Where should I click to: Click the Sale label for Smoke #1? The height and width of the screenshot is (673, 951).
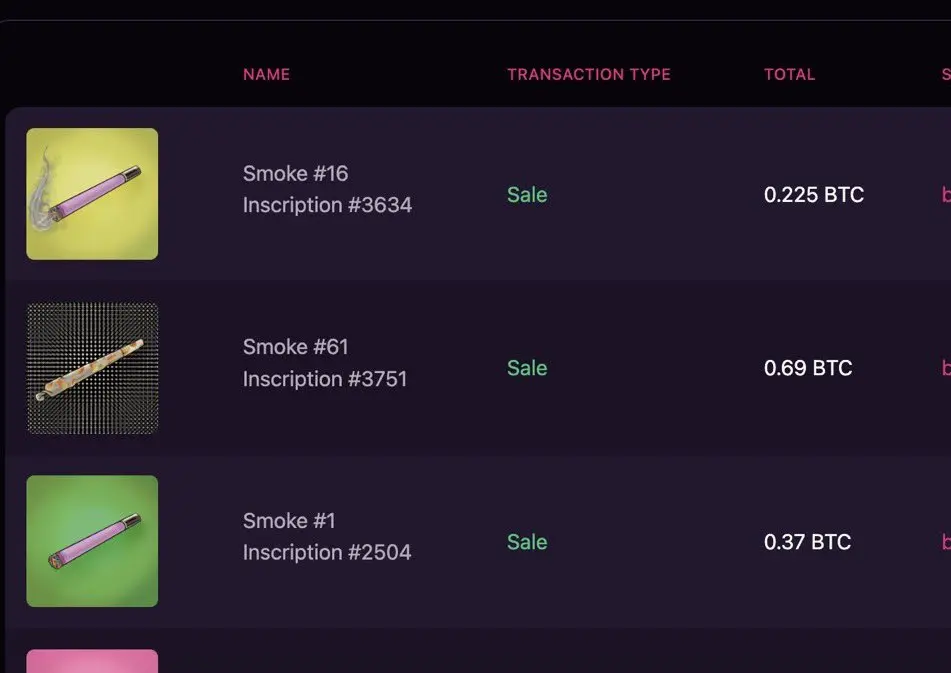coord(527,542)
